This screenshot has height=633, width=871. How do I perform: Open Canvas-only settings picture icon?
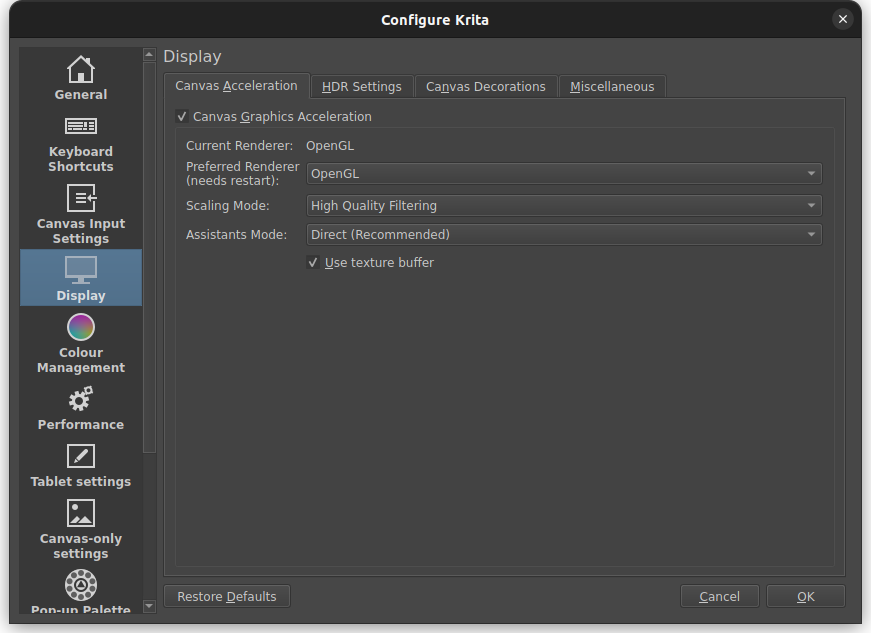pyautogui.click(x=81, y=514)
